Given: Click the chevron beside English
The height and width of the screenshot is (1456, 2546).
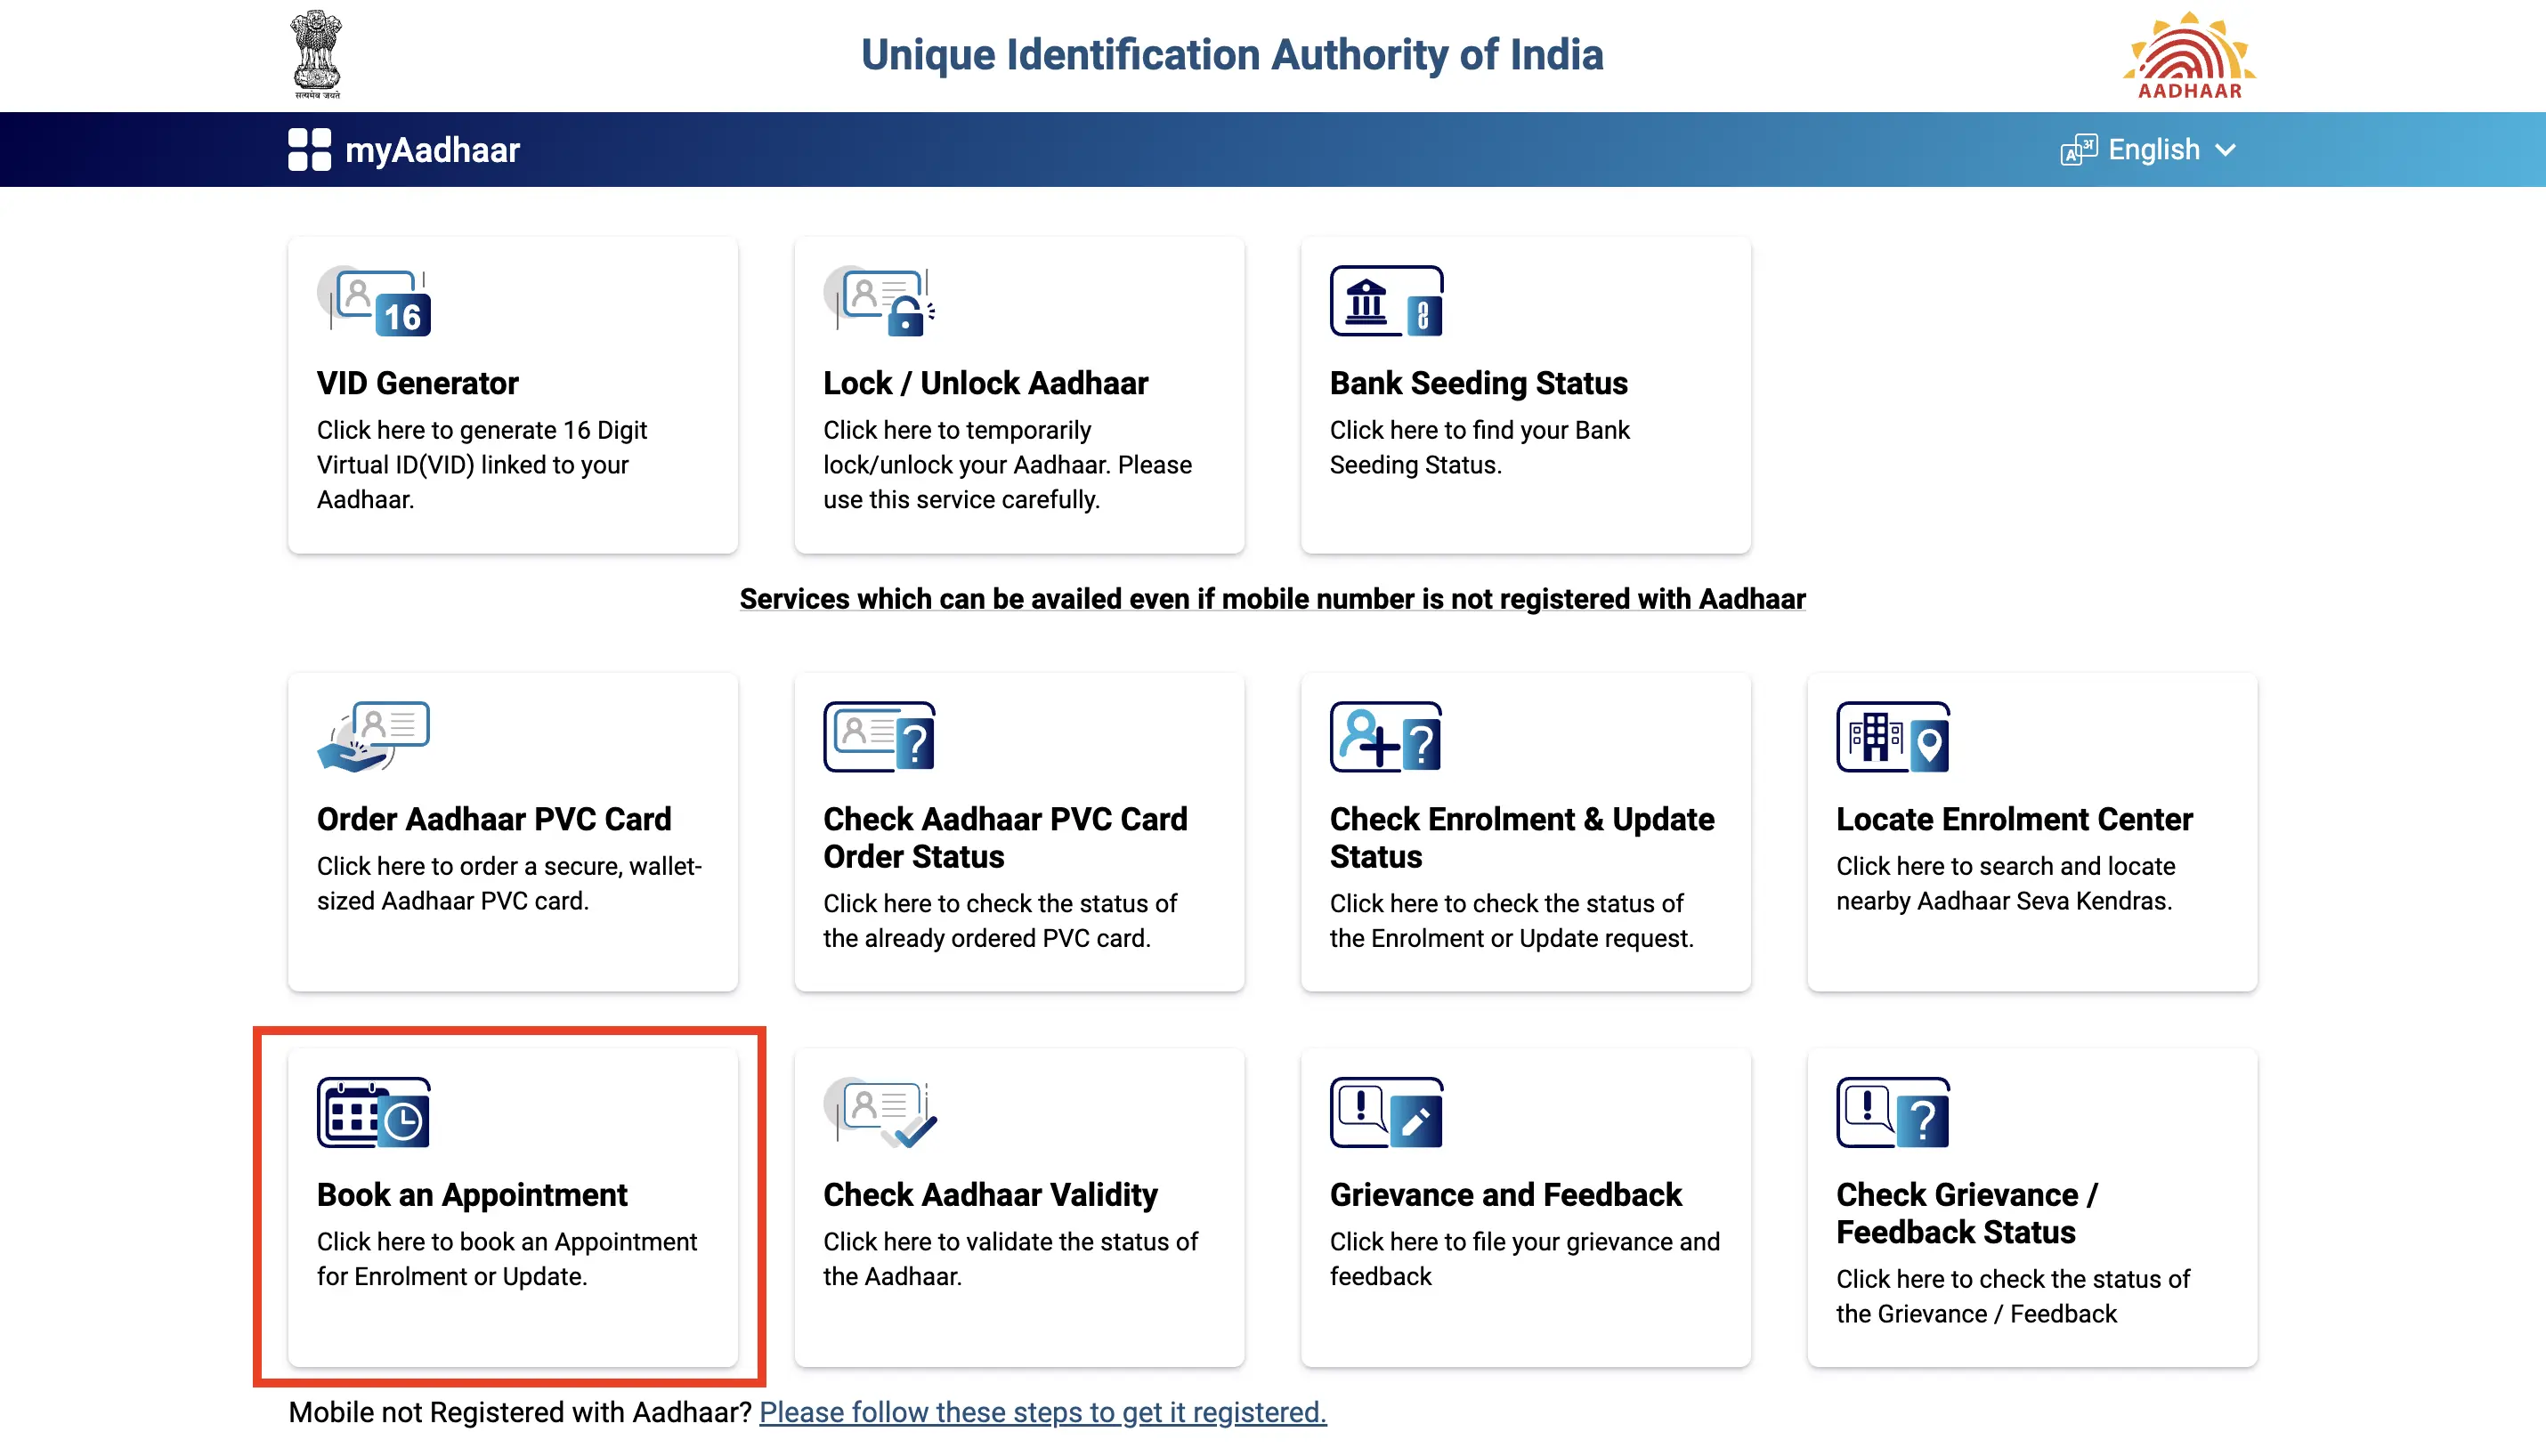Looking at the screenshot, I should click(2225, 150).
